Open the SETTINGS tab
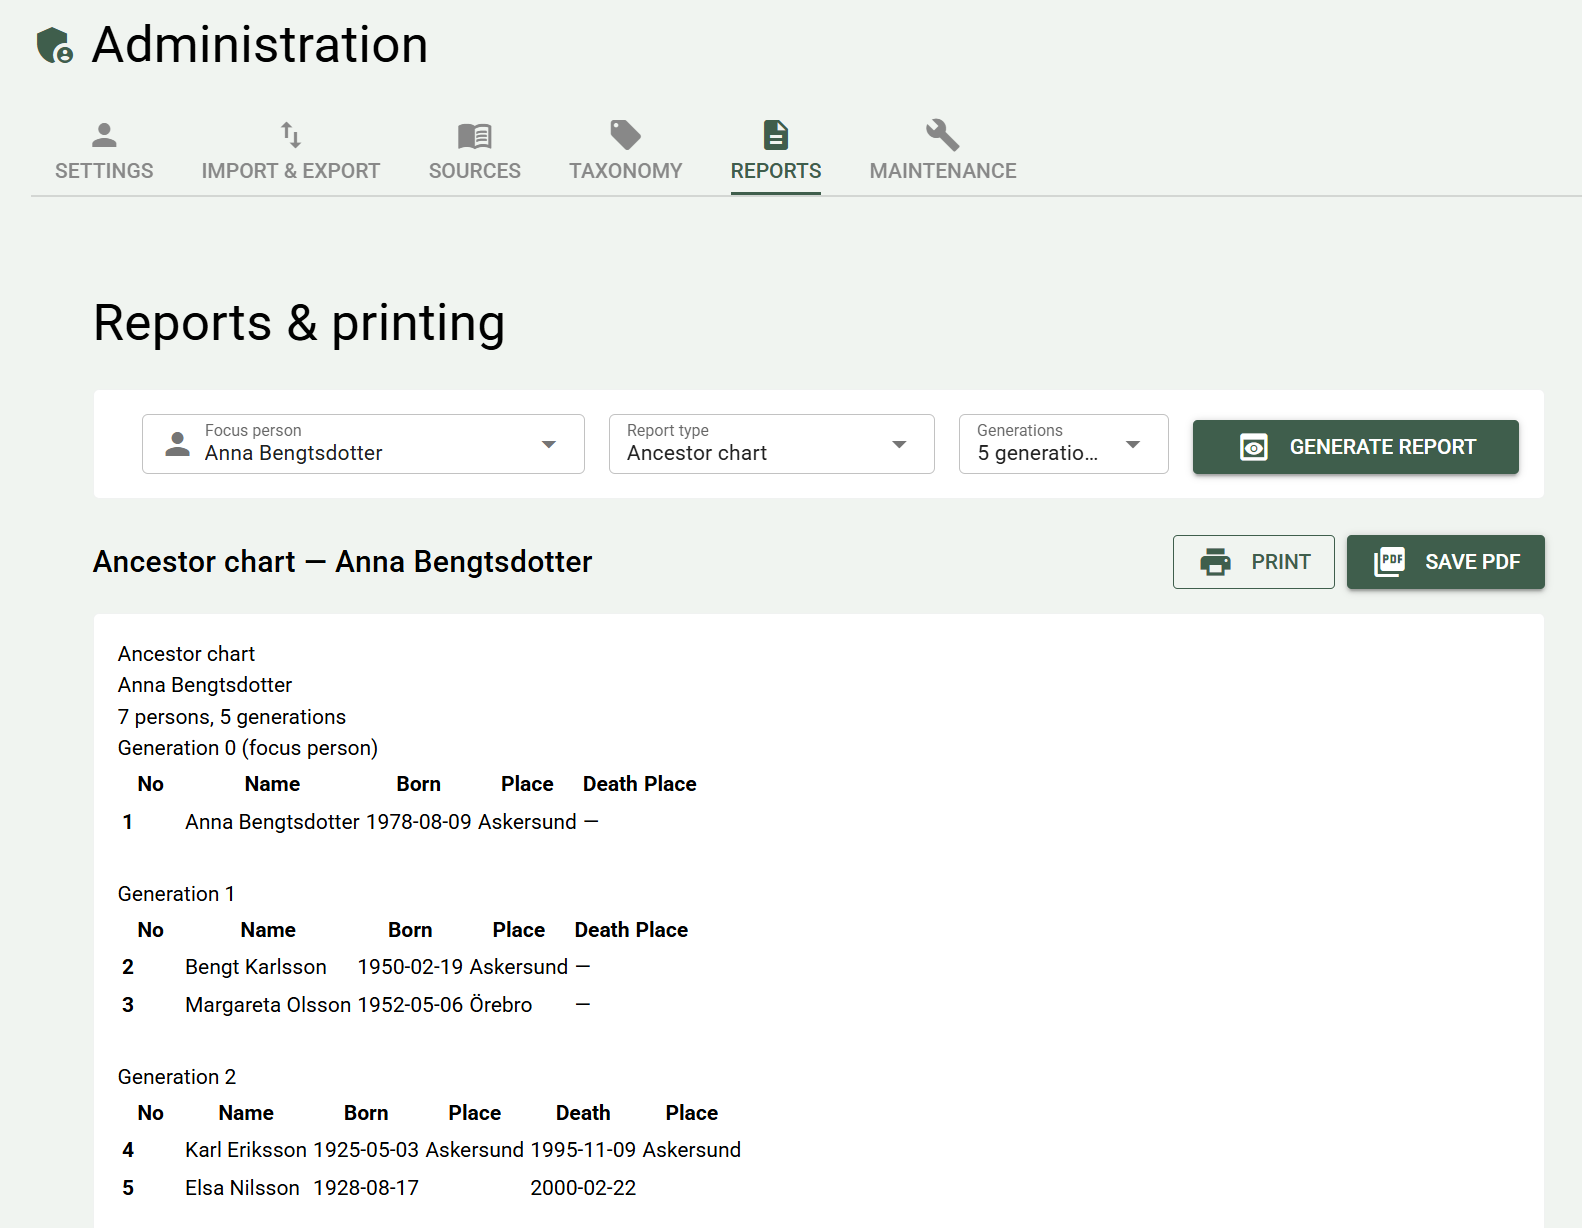Viewport: 1582px width, 1228px height. (104, 151)
